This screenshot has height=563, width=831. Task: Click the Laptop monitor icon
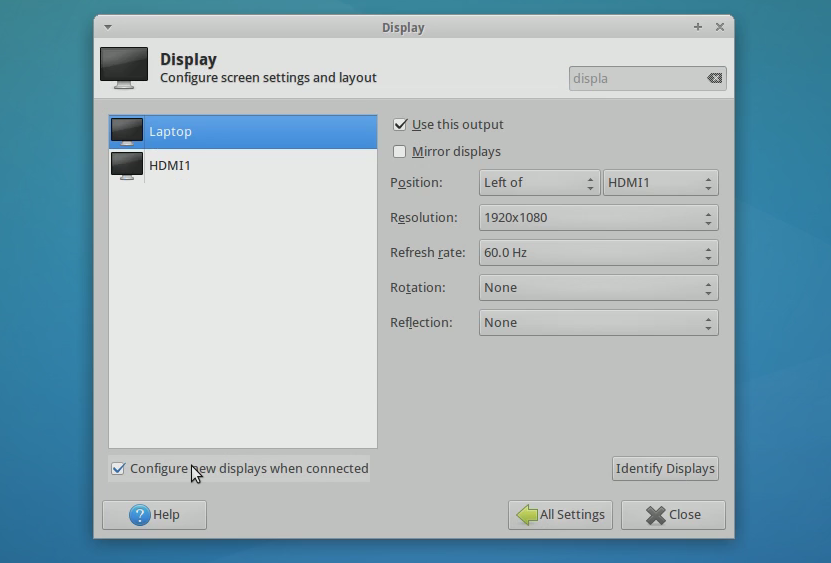click(127, 131)
